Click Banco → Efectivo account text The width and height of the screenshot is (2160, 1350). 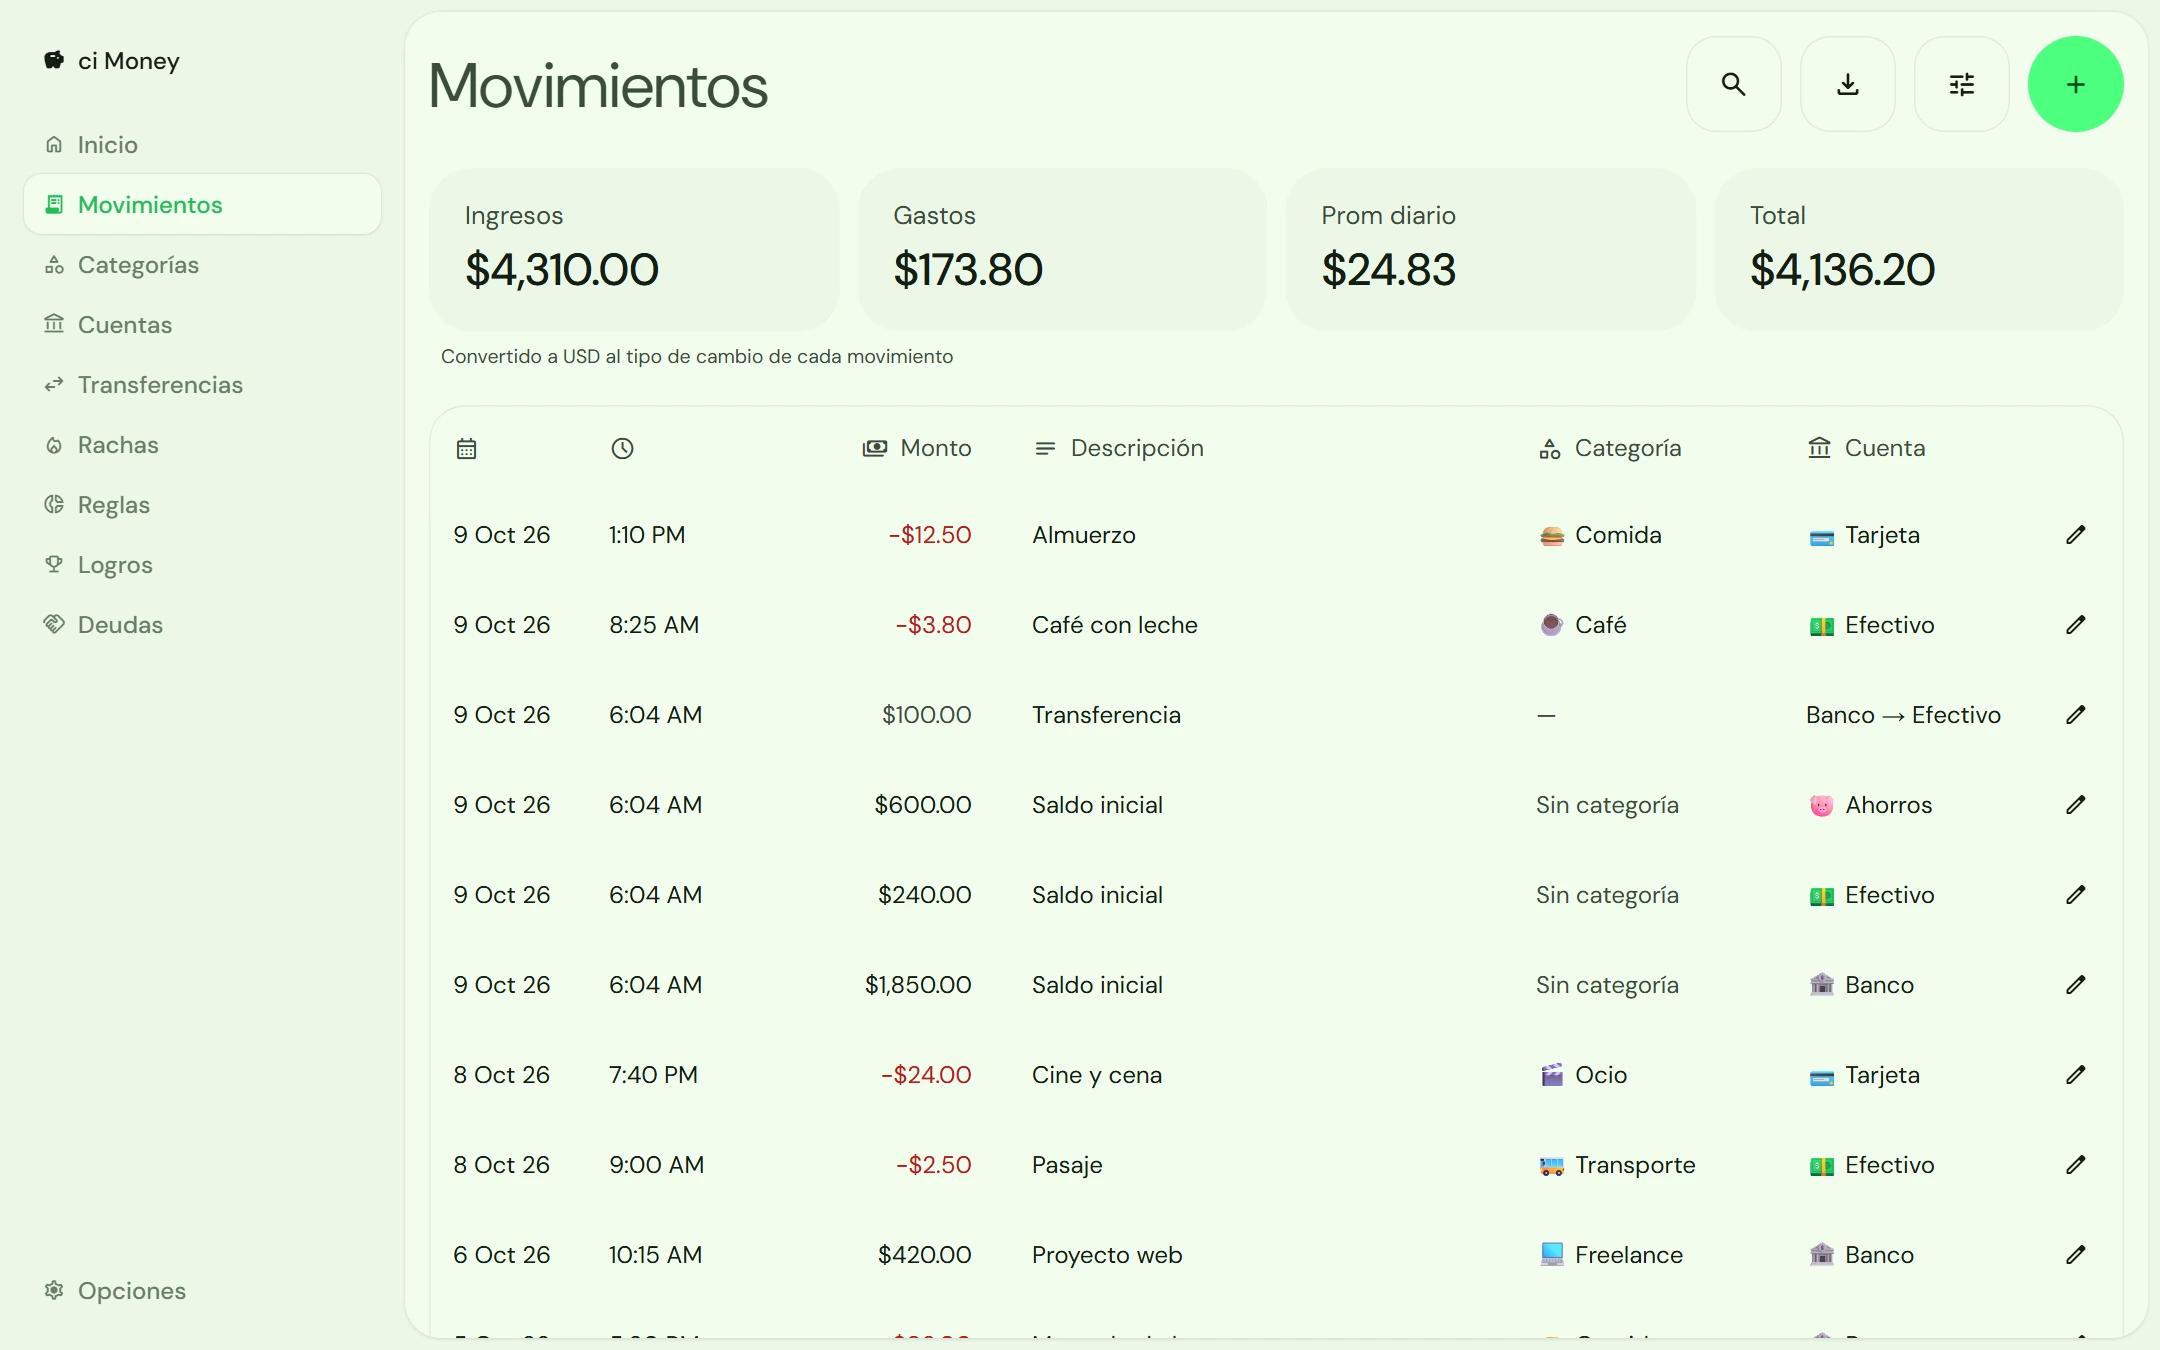pos(1903,715)
